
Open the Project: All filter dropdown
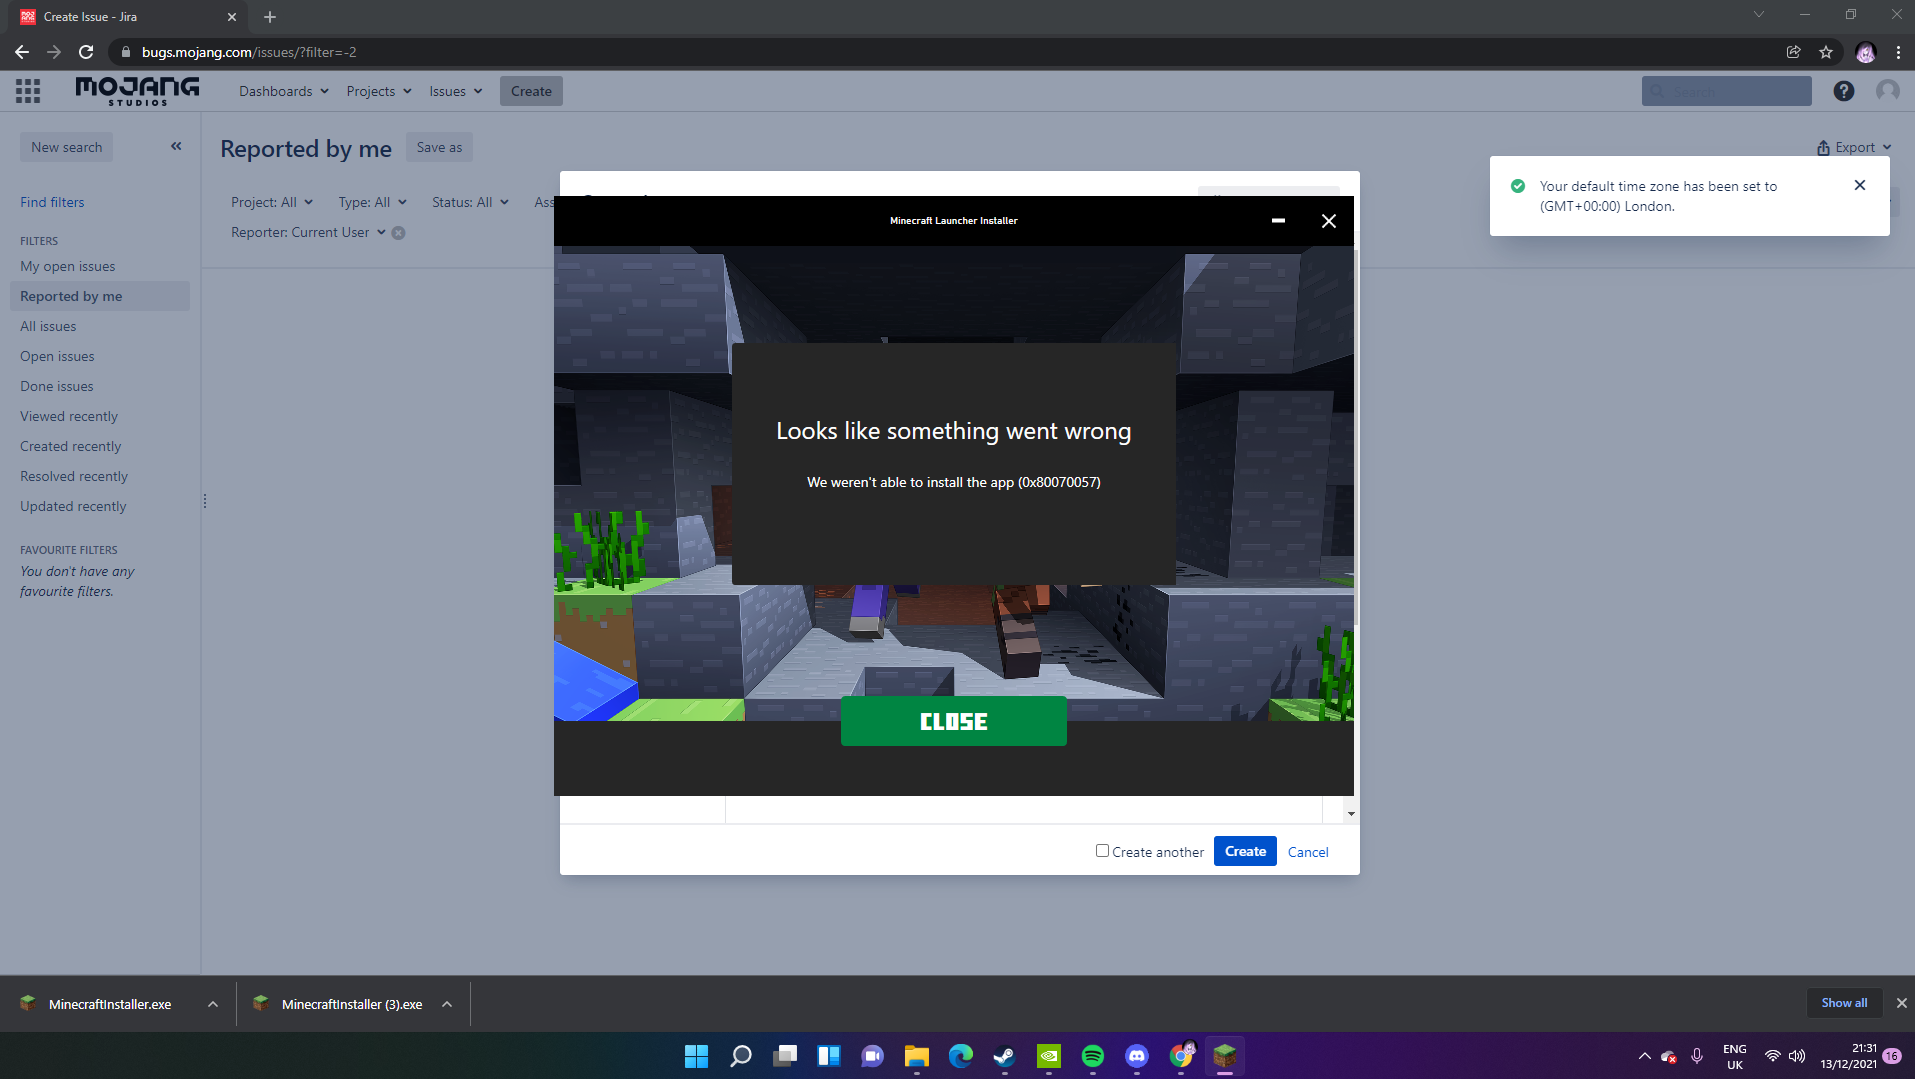click(x=272, y=202)
